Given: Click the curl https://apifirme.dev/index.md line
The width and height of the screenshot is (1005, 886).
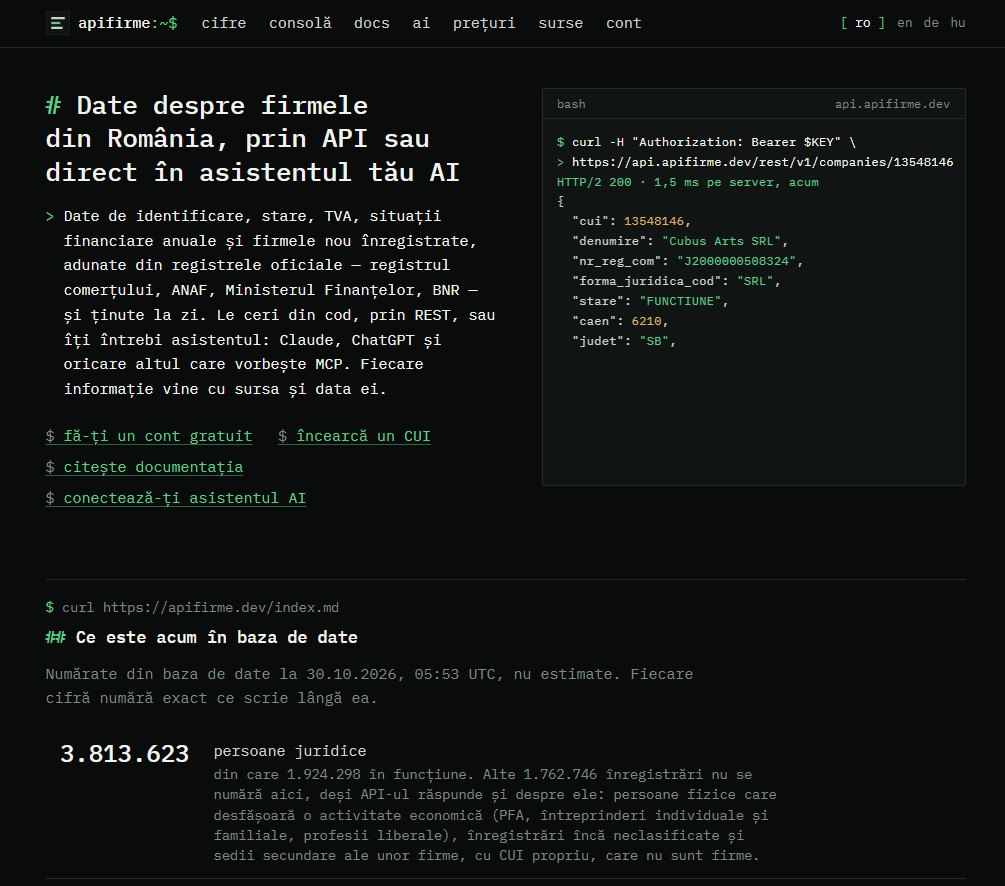Looking at the screenshot, I should pos(192,607).
